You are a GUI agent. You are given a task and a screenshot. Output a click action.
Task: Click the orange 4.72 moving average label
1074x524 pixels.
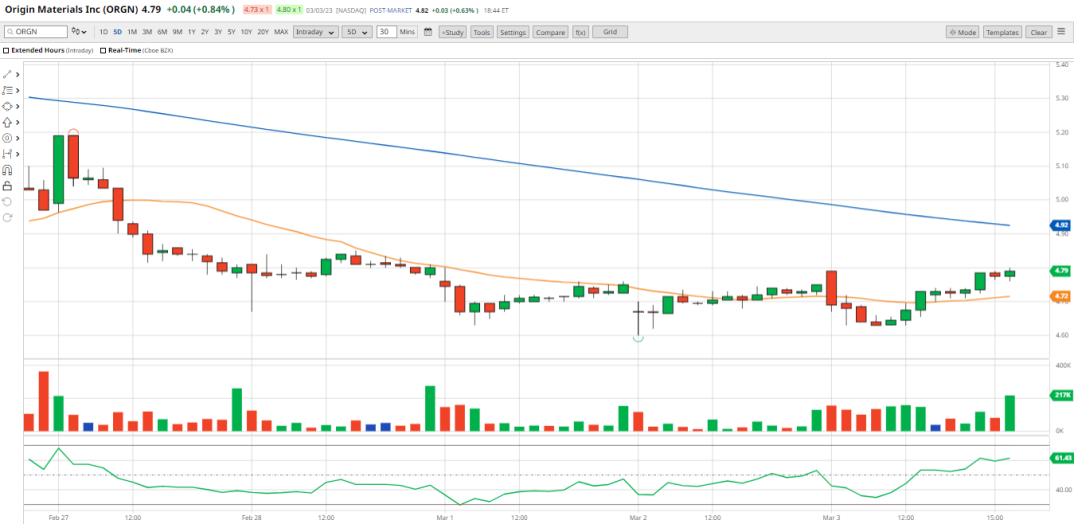point(1060,296)
